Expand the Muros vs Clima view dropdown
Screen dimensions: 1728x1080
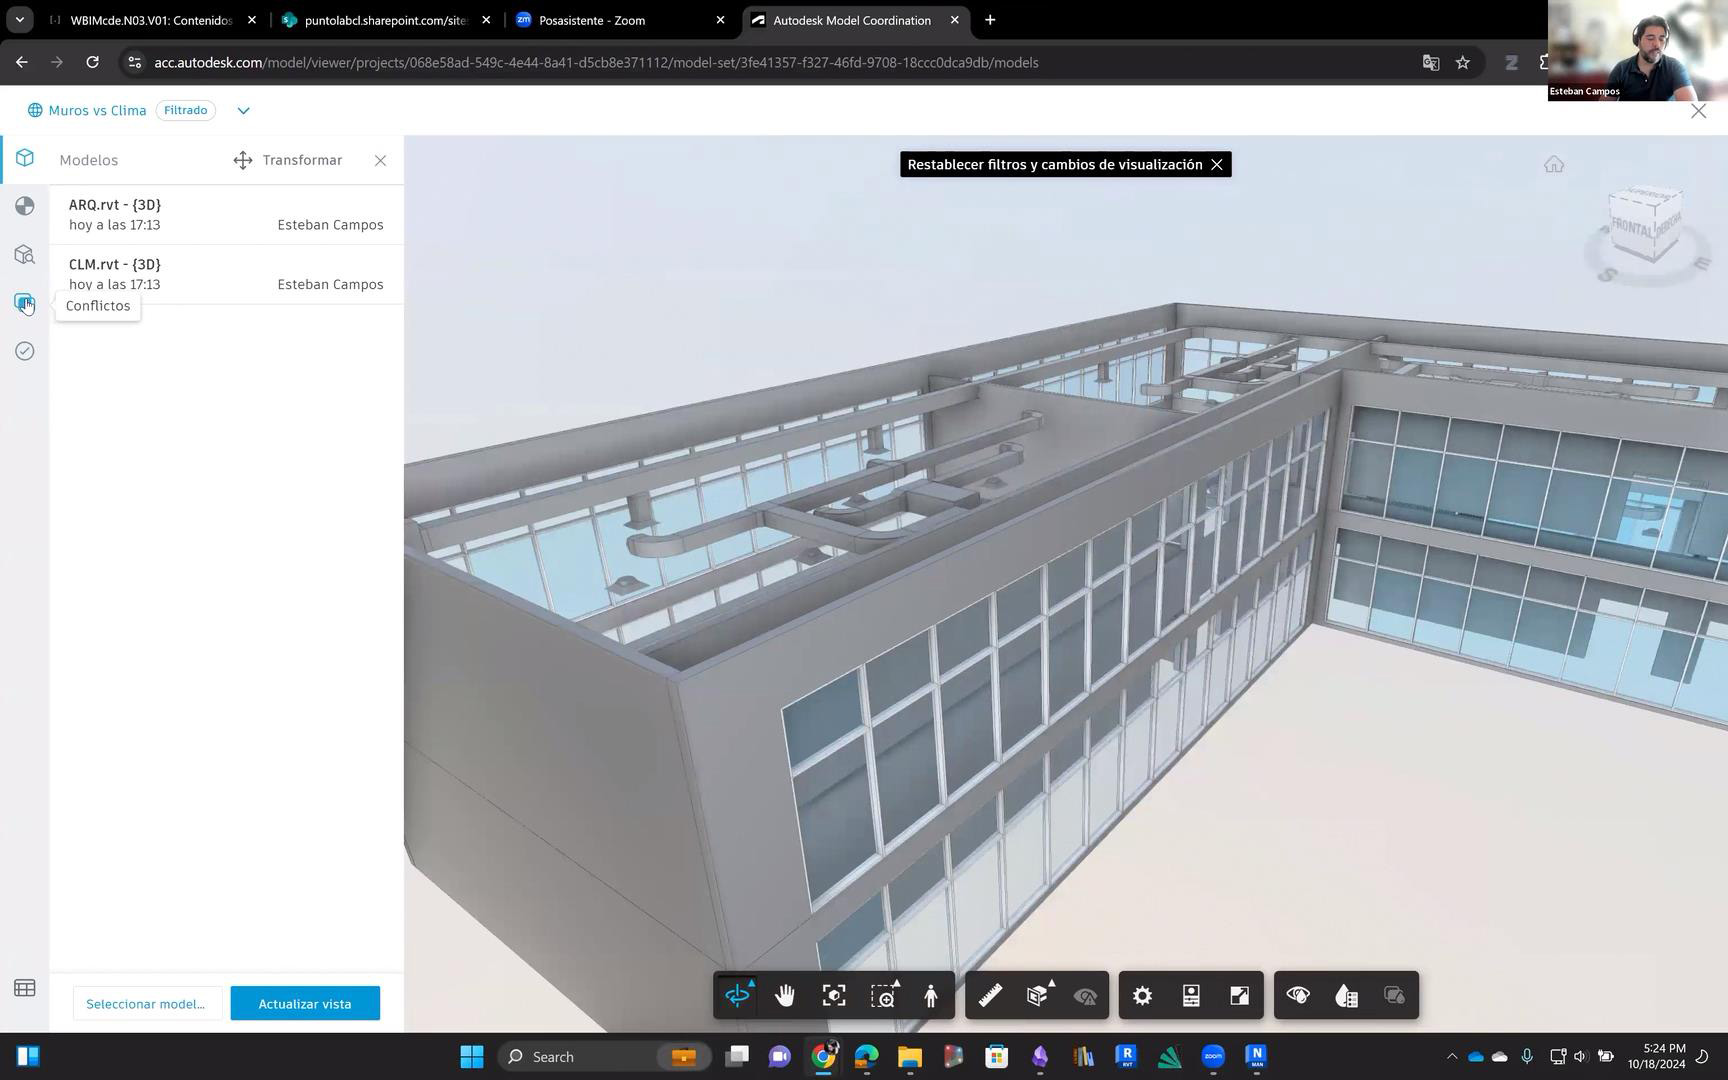(x=243, y=110)
